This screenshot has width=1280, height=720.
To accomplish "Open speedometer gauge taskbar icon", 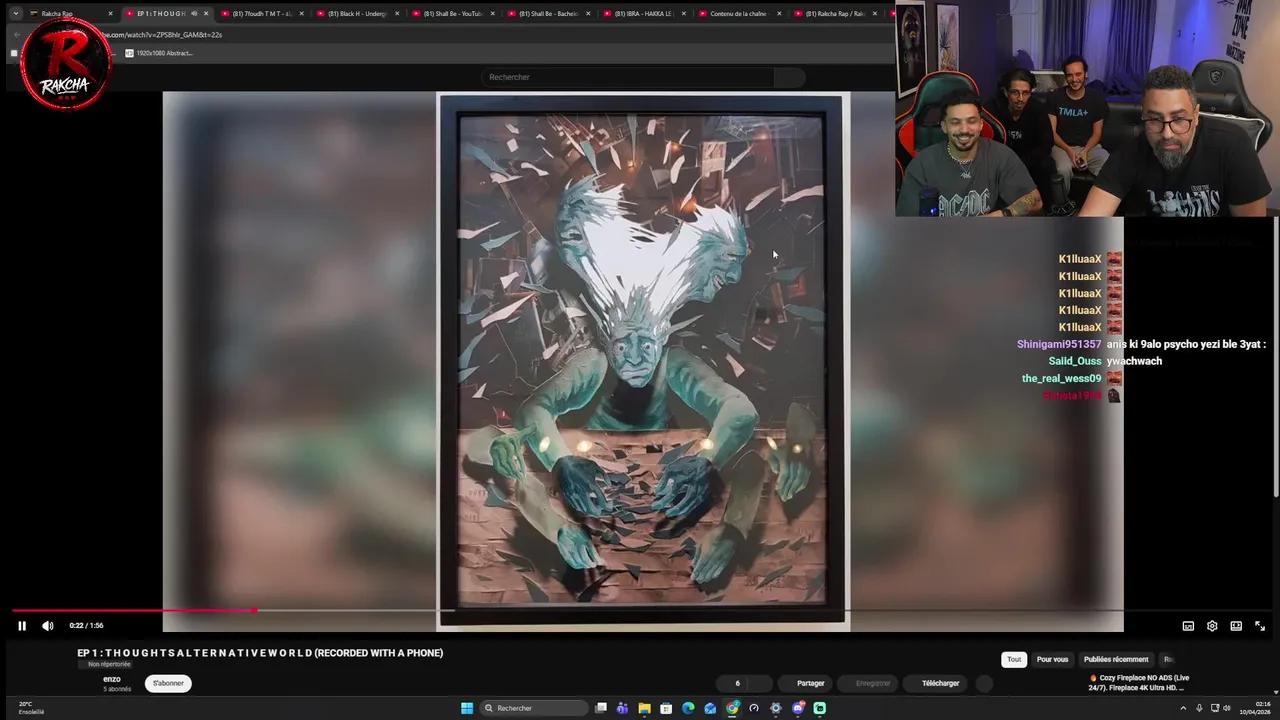I will [754, 708].
